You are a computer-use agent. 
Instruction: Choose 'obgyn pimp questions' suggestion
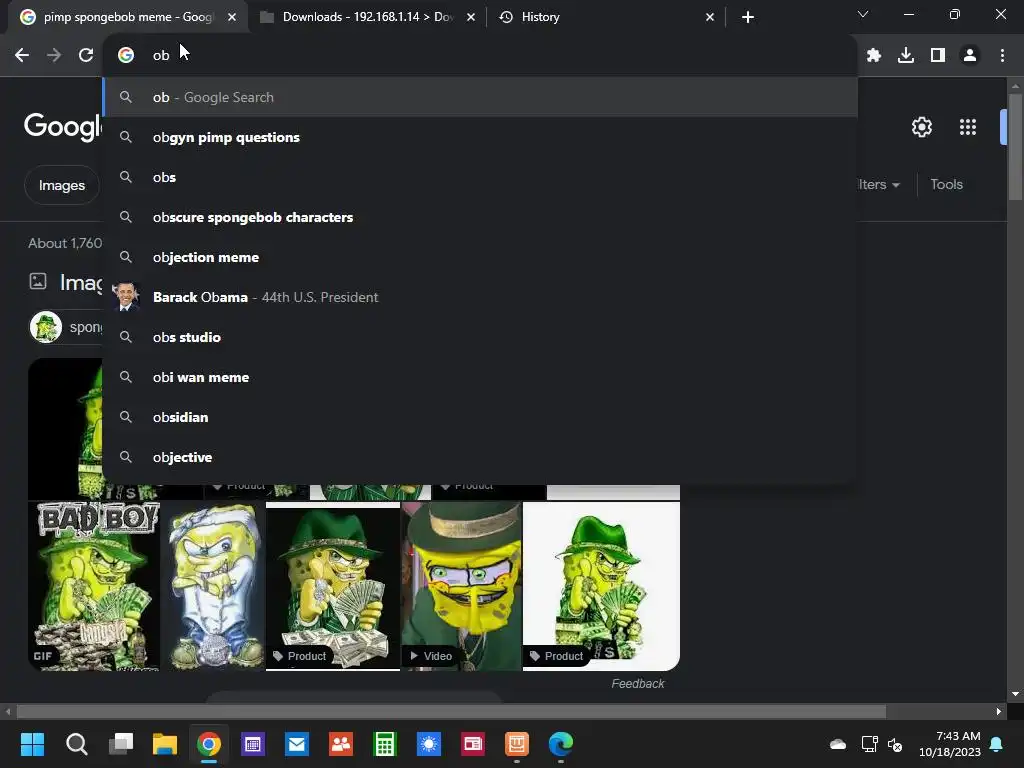tap(480, 137)
